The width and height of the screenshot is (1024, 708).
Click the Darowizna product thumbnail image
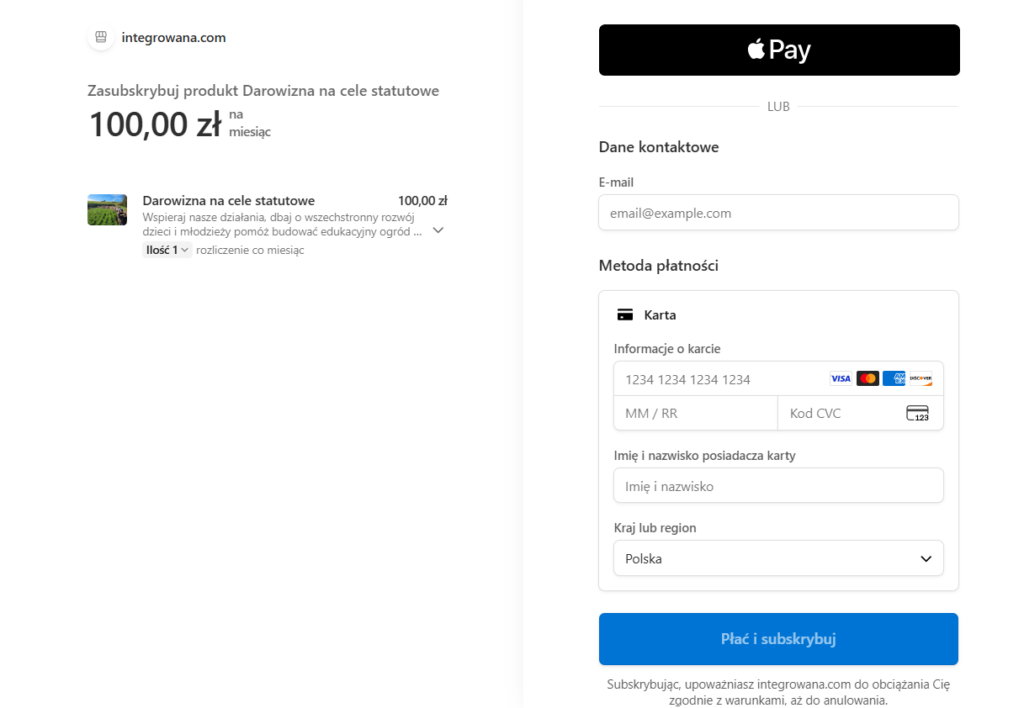[107, 210]
